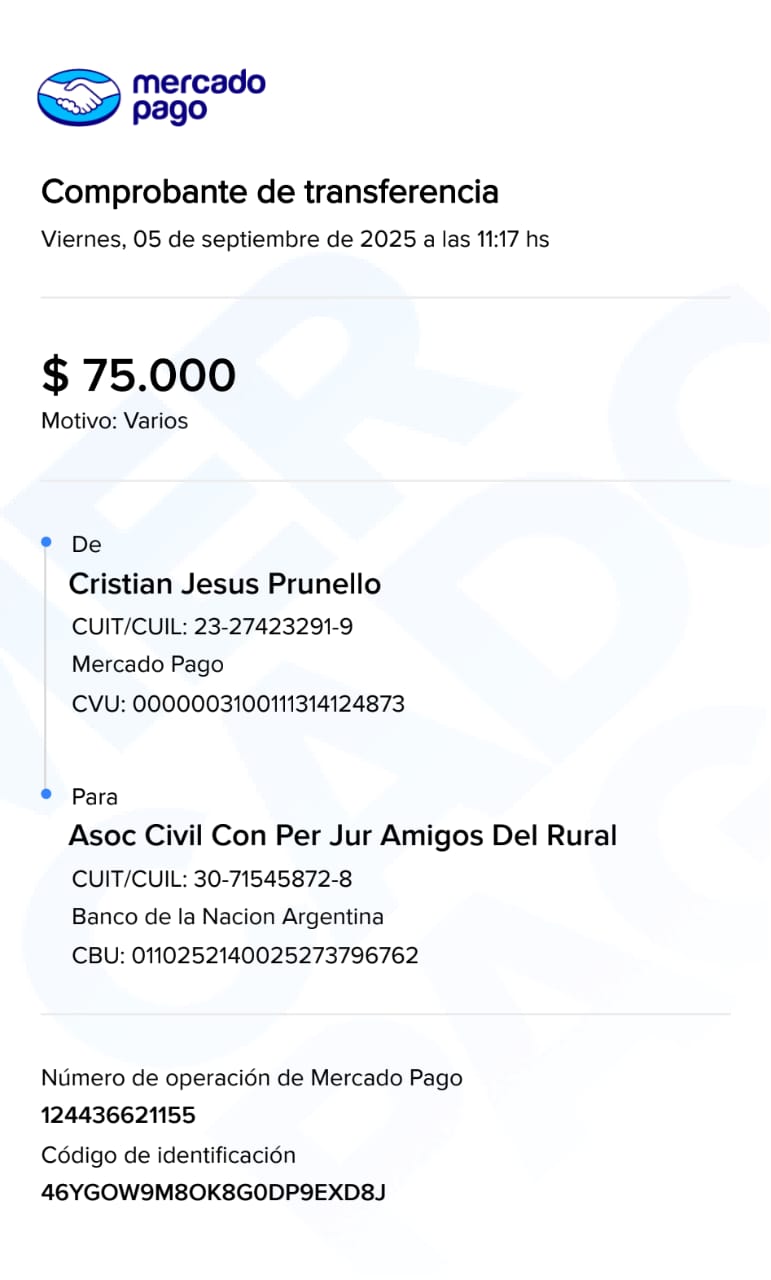Screen dimensions: 771x1280
Task: Click the "mercado pago" wordmark text
Action: (x=198, y=97)
